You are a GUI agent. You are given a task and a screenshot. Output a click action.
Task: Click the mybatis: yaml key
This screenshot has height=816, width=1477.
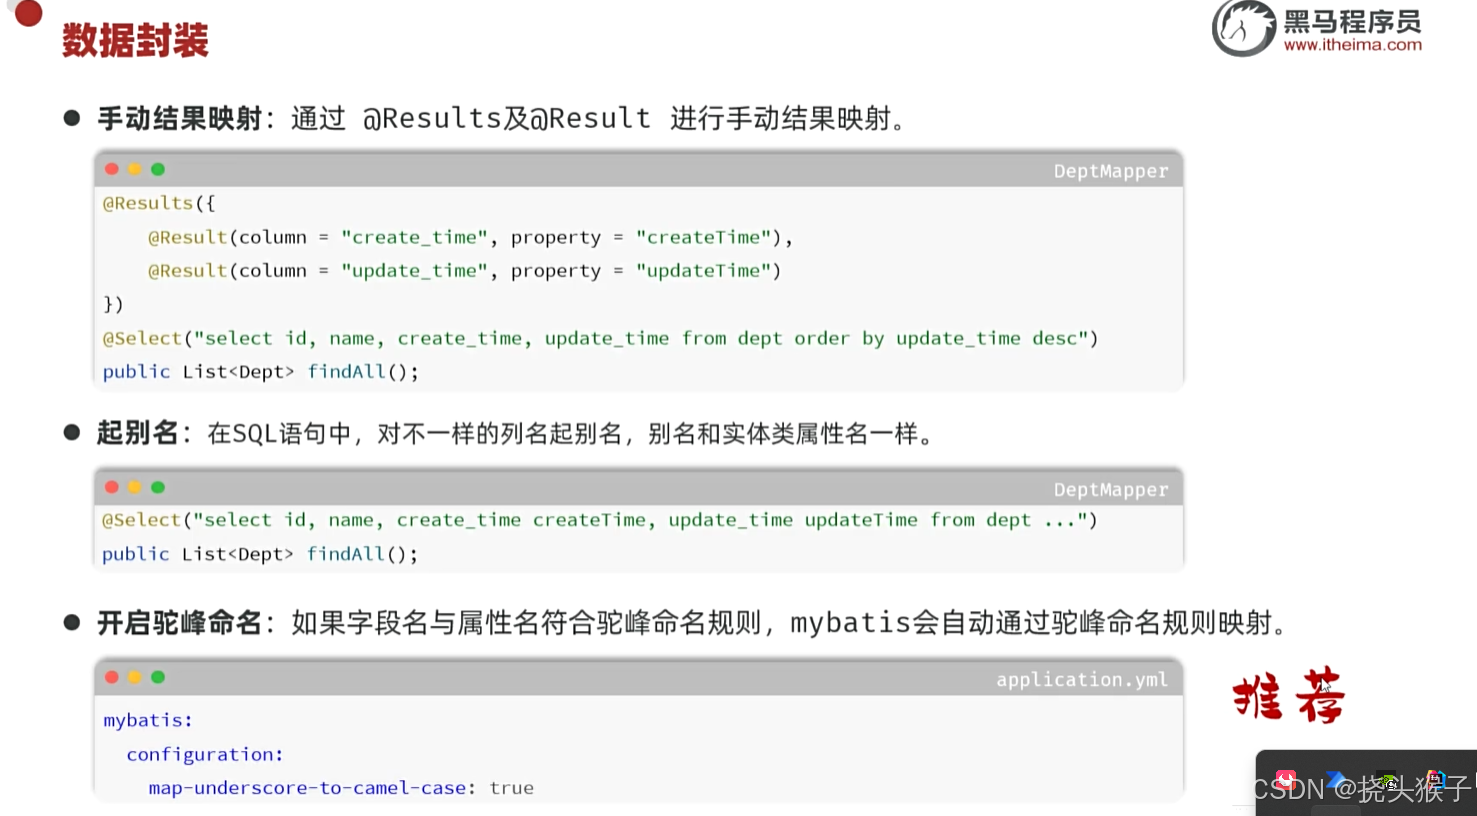tap(148, 720)
